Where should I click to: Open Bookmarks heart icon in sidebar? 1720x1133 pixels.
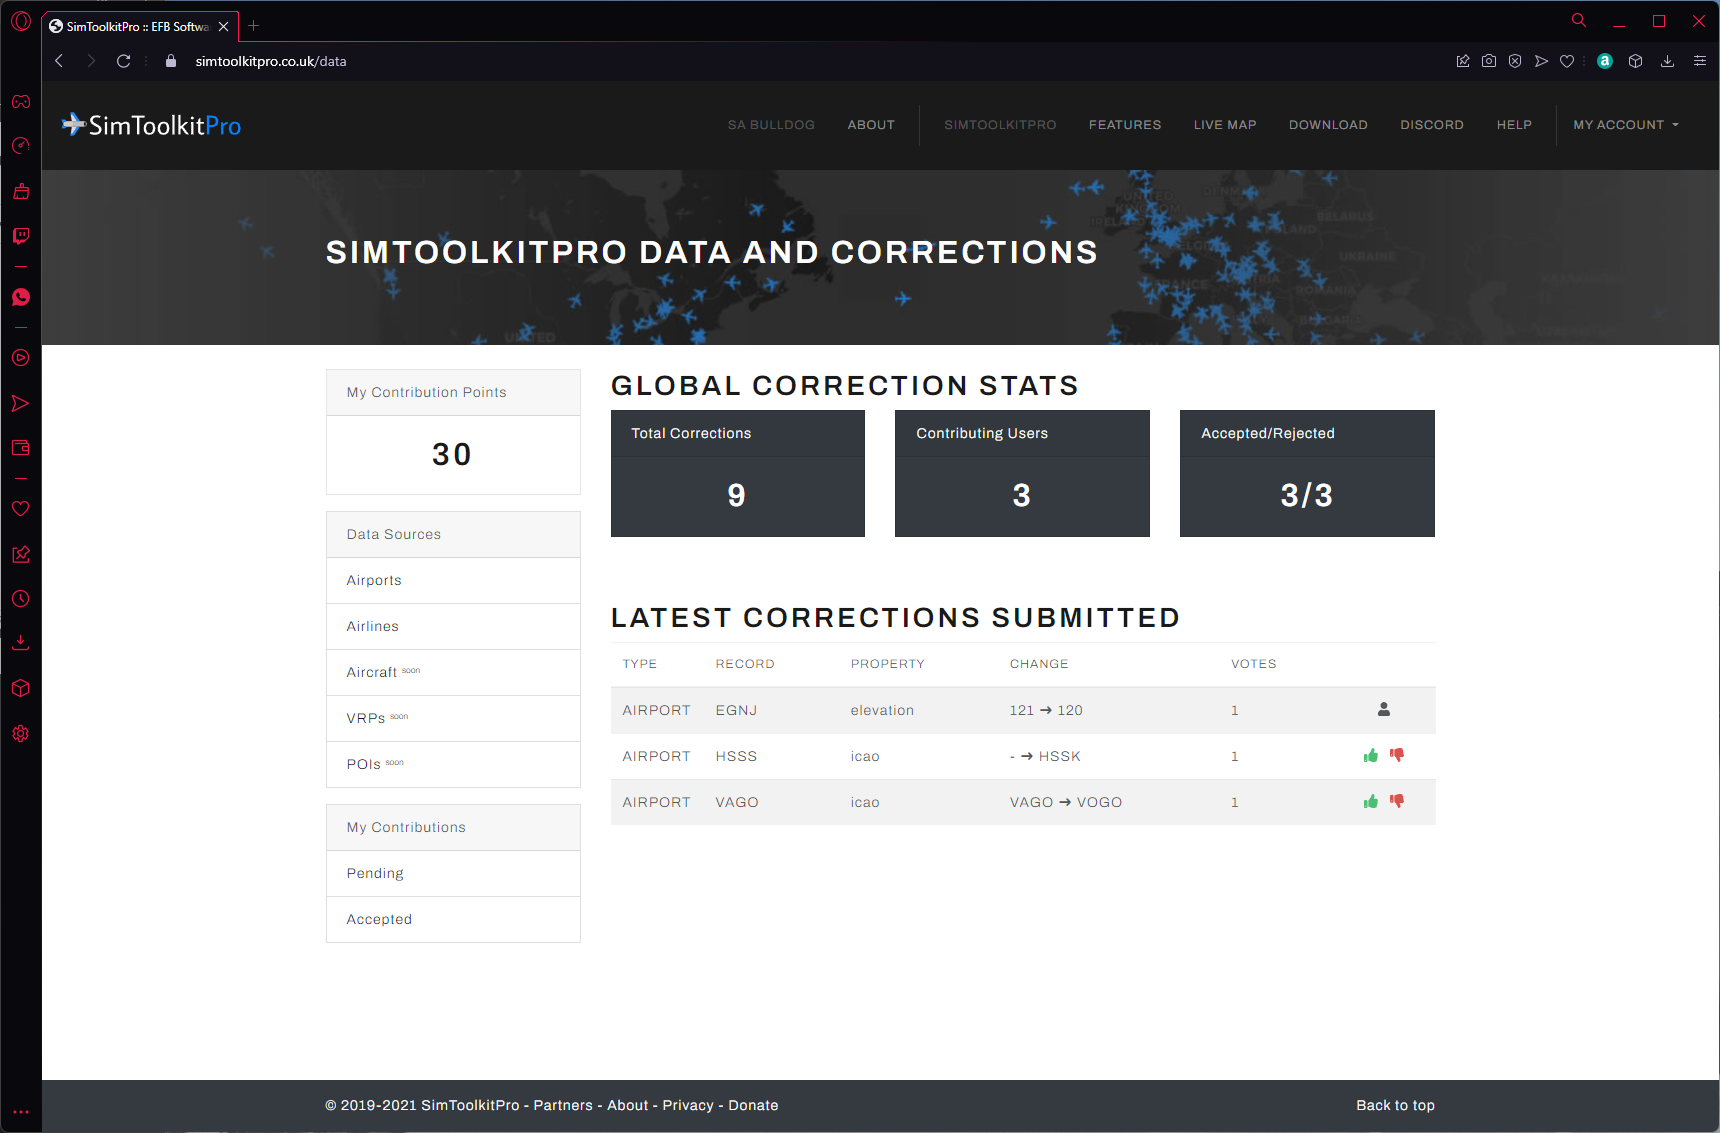point(21,509)
